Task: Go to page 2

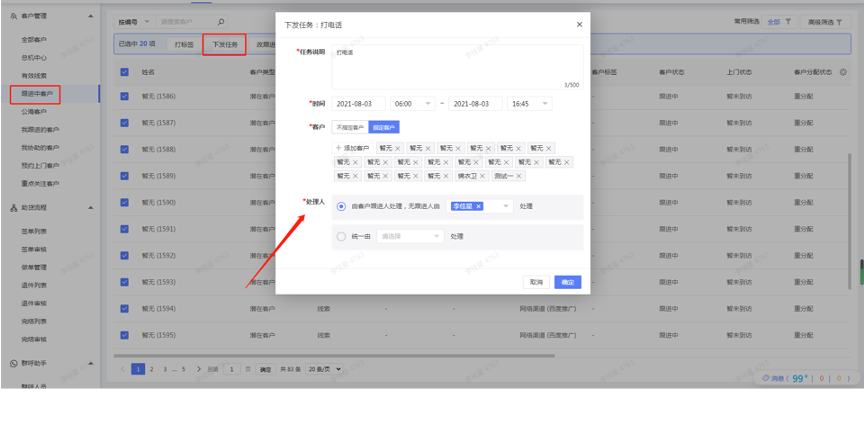Action: [151, 369]
